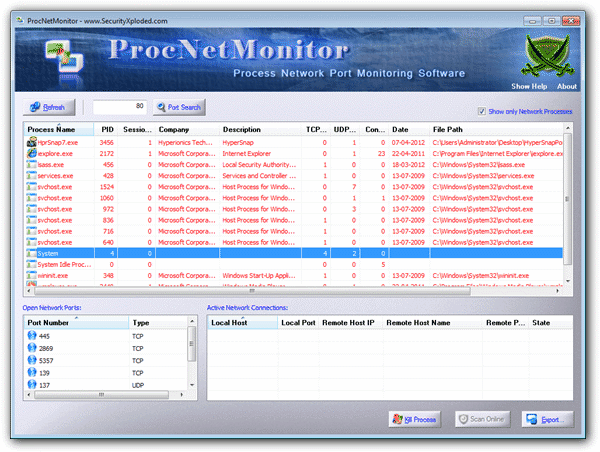Click icon of svchost.exe PID 716
This screenshot has width=600, height=452.
(32, 231)
